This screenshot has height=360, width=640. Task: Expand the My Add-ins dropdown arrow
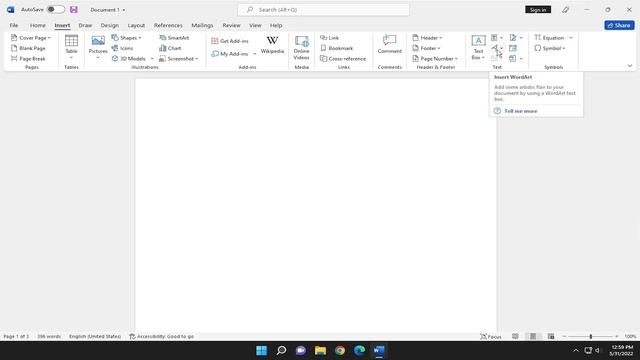pos(255,54)
